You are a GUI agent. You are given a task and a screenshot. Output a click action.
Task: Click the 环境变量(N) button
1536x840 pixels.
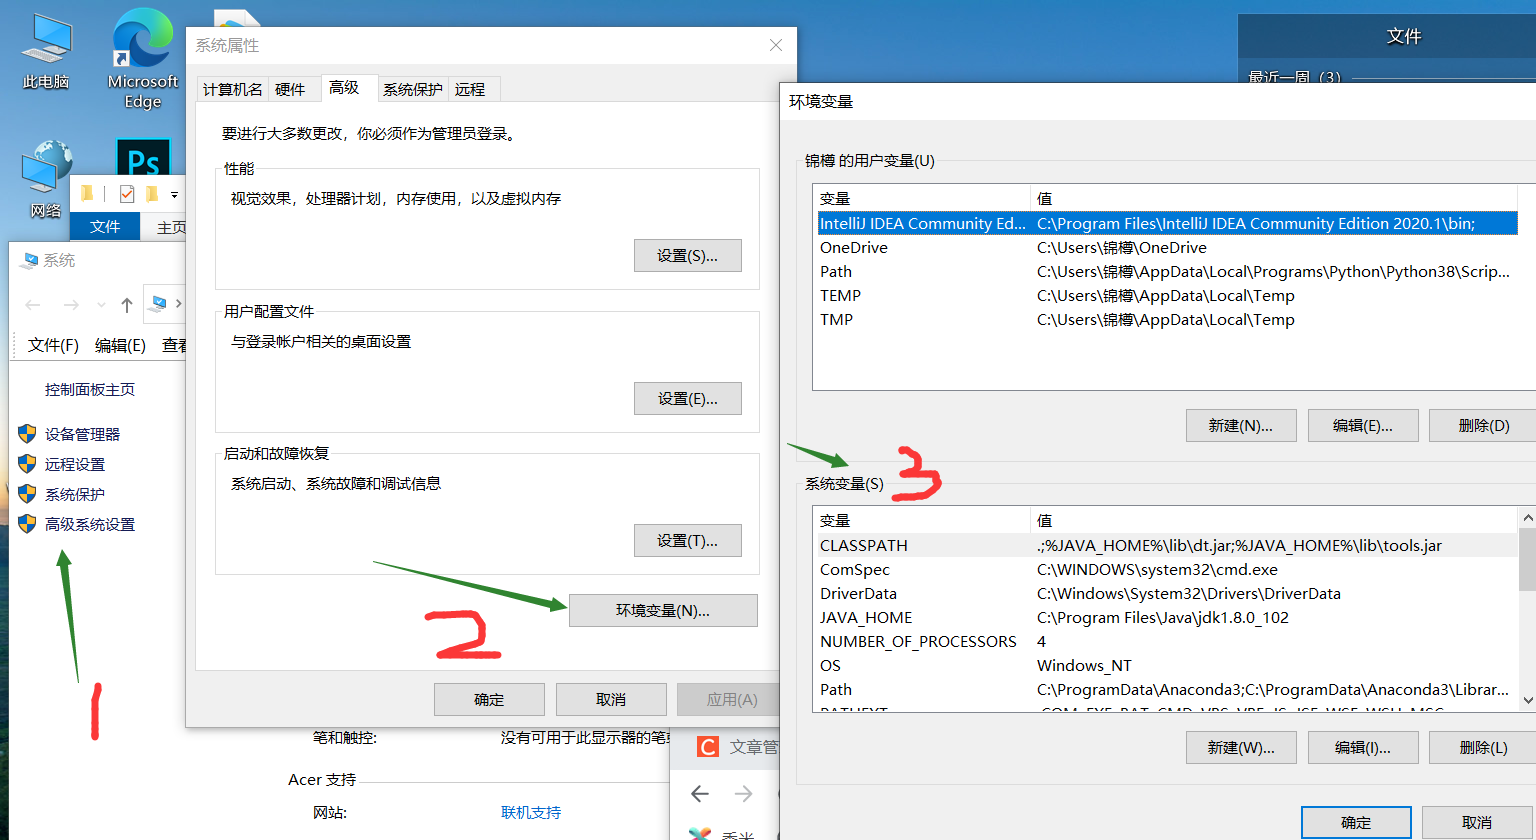(663, 610)
